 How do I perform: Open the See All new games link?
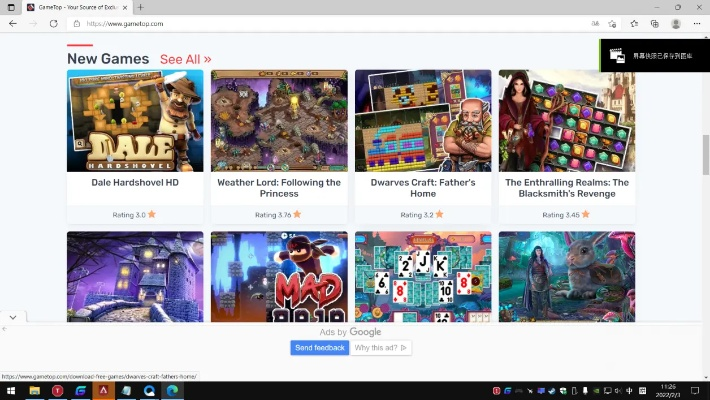[x=186, y=59]
